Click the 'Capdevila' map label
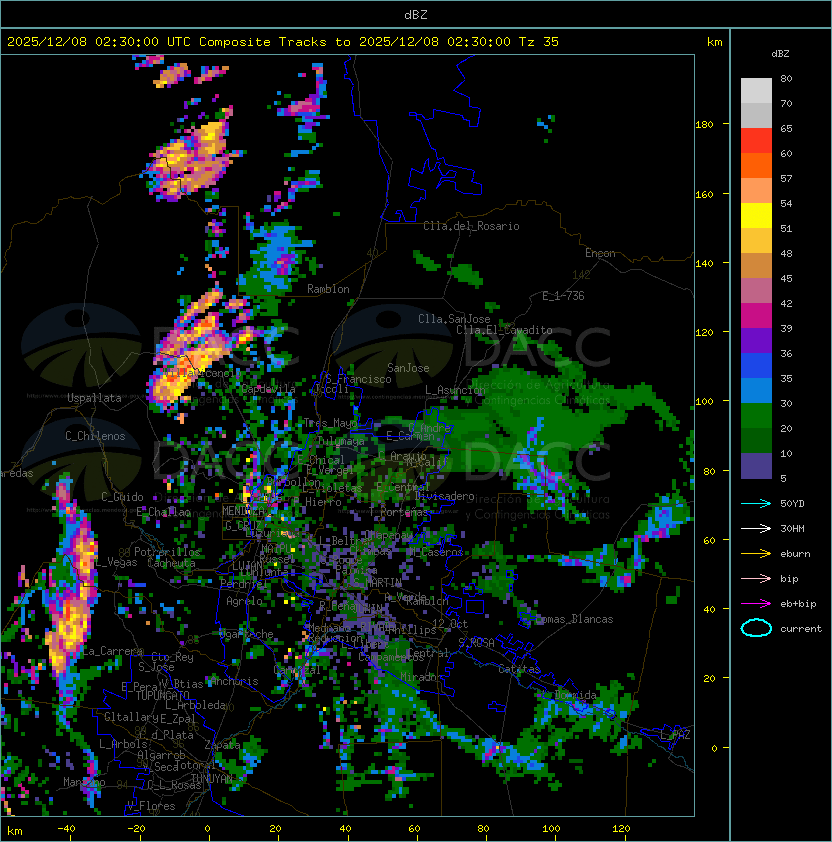 click(x=268, y=388)
